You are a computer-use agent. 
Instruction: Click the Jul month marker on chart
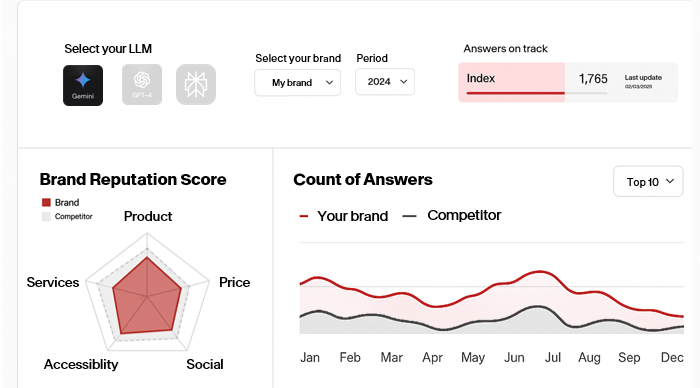553,358
